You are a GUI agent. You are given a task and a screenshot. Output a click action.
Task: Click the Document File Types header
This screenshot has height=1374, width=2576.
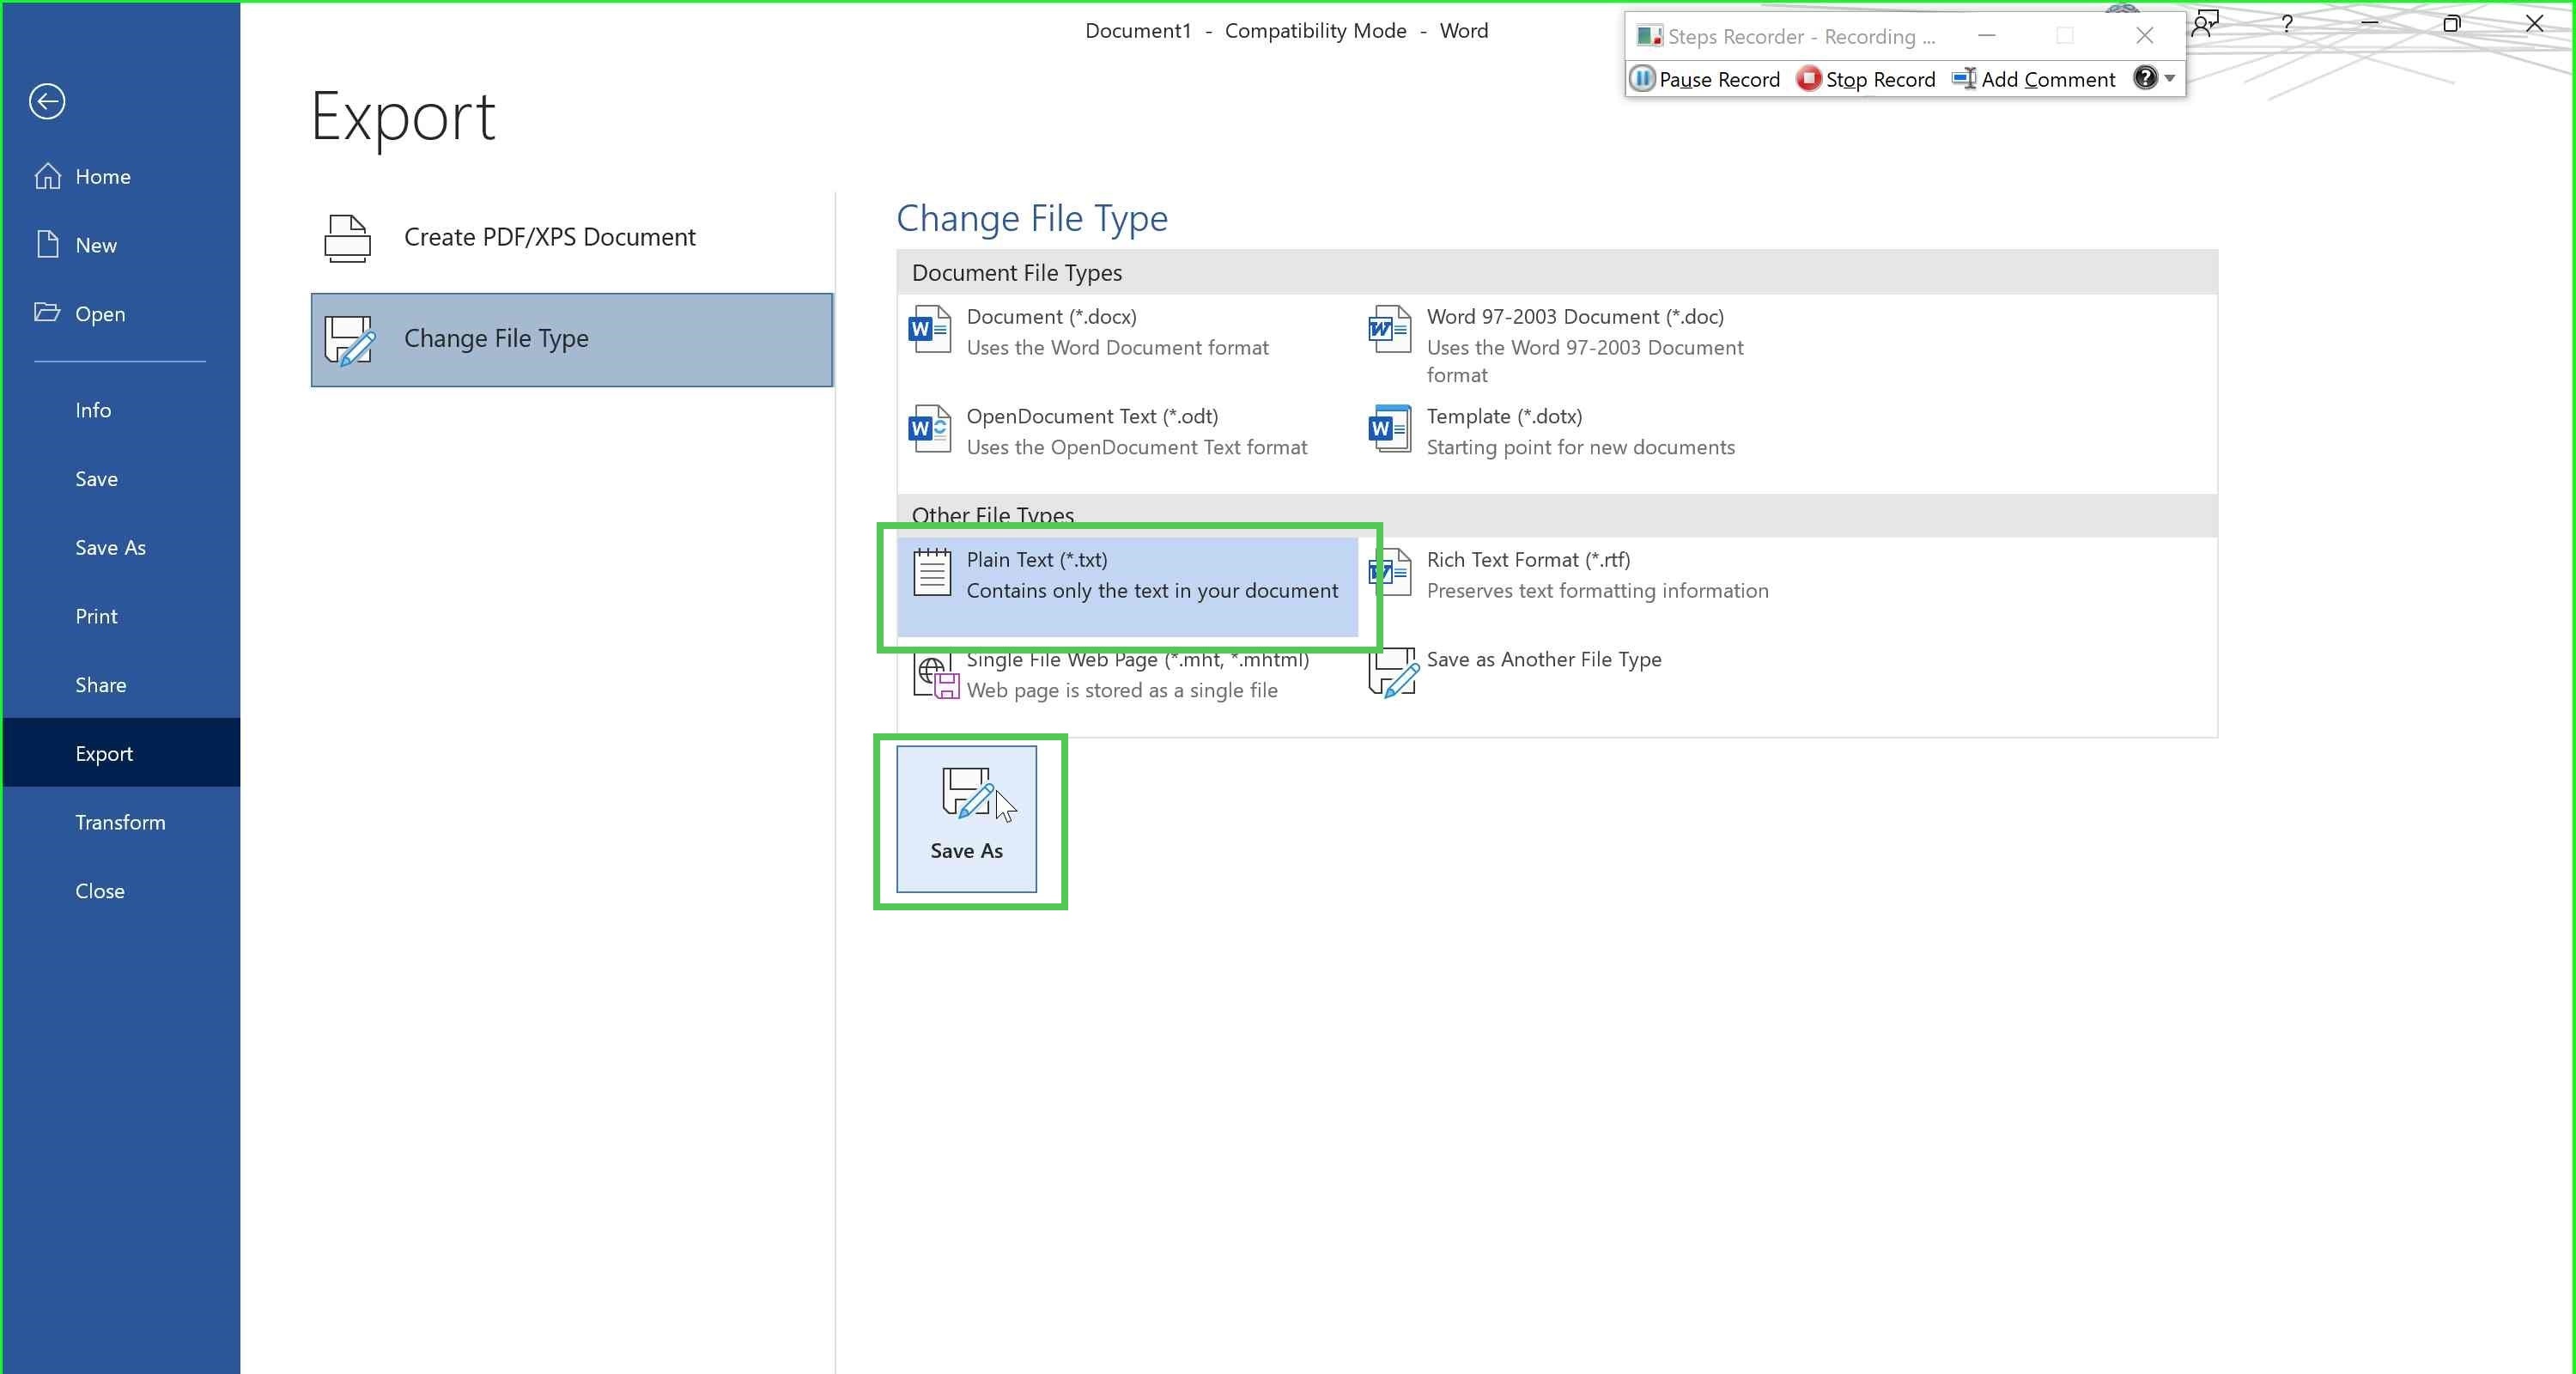click(1557, 272)
